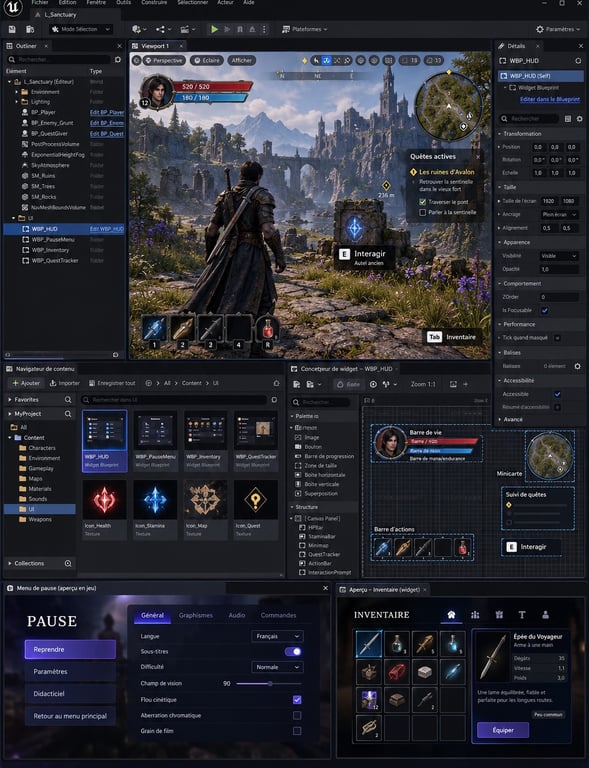Click Retour au menu principal button

(x=70, y=716)
